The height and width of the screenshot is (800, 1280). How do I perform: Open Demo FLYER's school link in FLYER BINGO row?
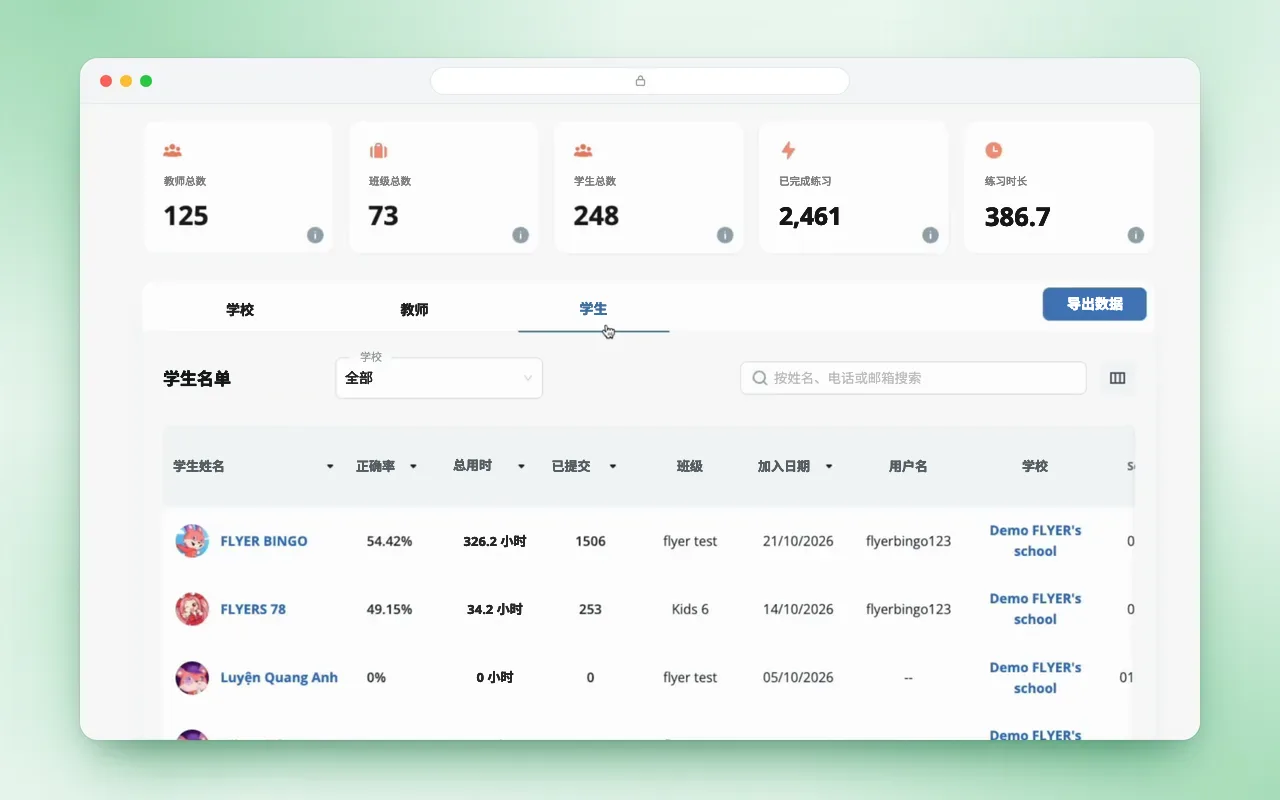tap(1035, 541)
